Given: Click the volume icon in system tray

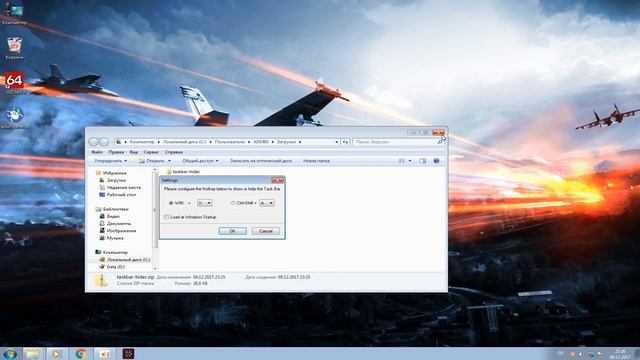Looking at the screenshot, I should pyautogui.click(x=580, y=354).
